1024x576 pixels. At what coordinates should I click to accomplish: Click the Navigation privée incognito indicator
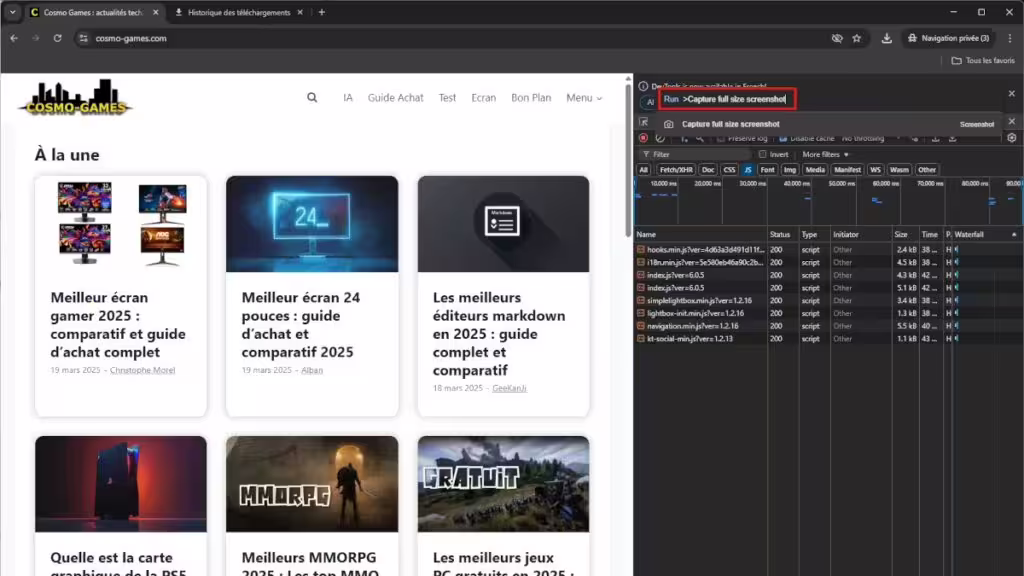[x=948, y=39]
